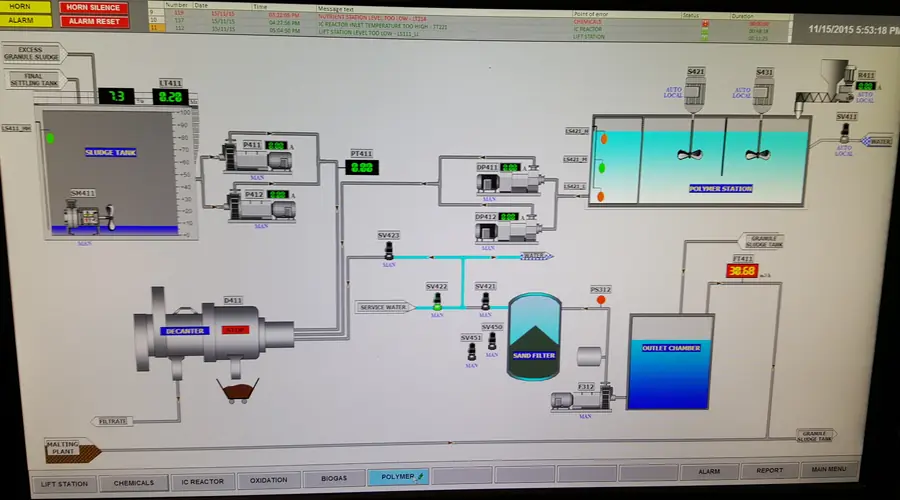Image resolution: width=900 pixels, height=500 pixels.
Task: Select valve SV450 icon
Action: pos(492,341)
